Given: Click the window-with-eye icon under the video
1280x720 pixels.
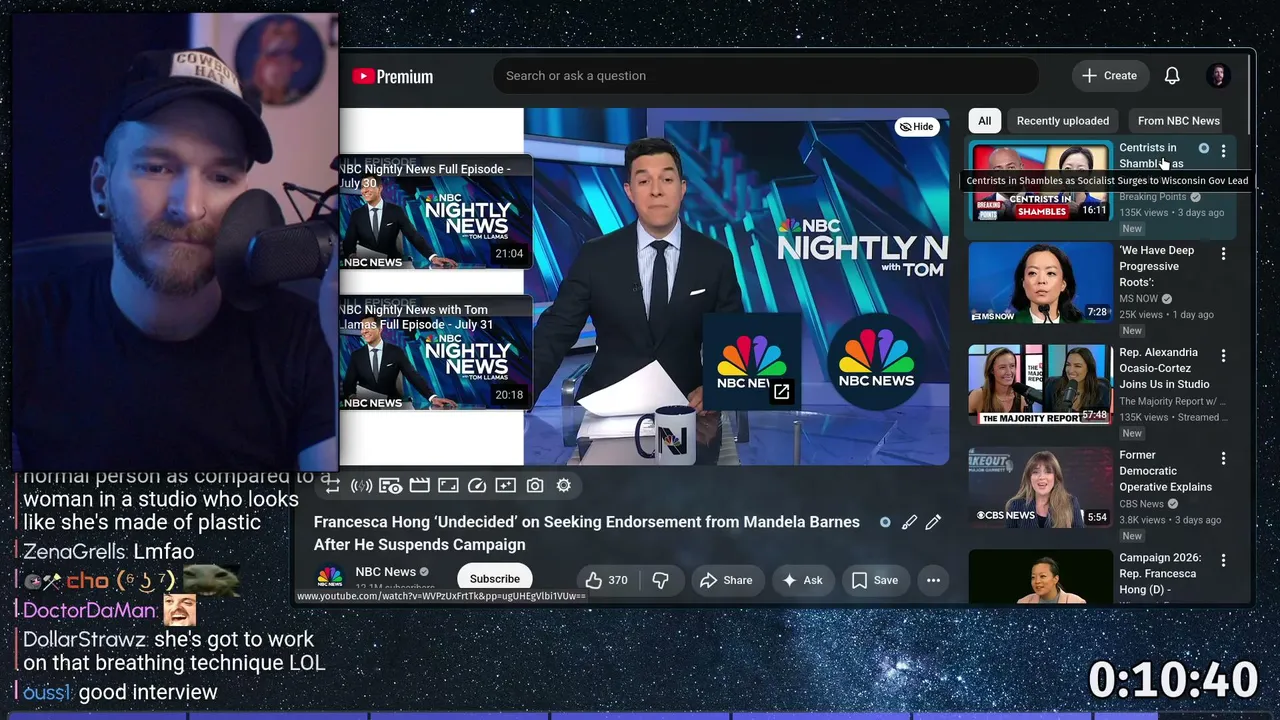Looking at the screenshot, I should tap(391, 486).
